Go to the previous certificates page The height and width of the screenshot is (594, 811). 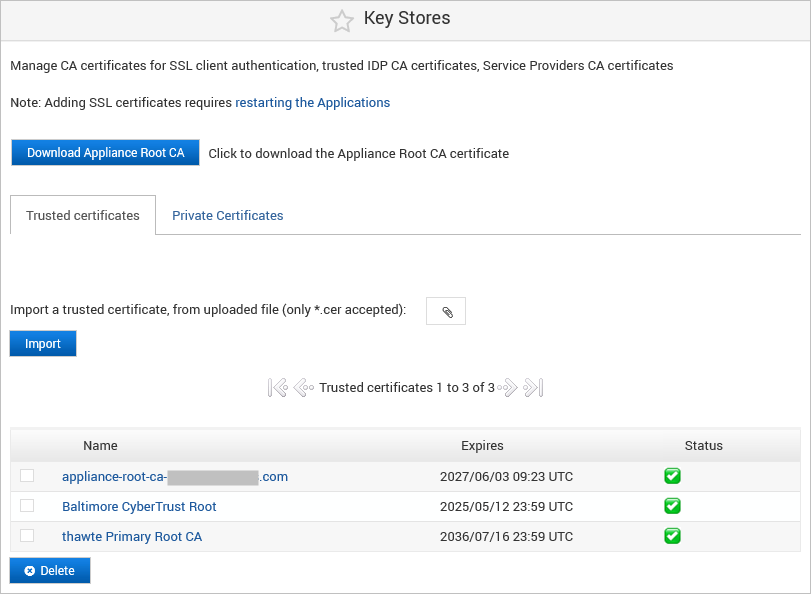tap(302, 387)
